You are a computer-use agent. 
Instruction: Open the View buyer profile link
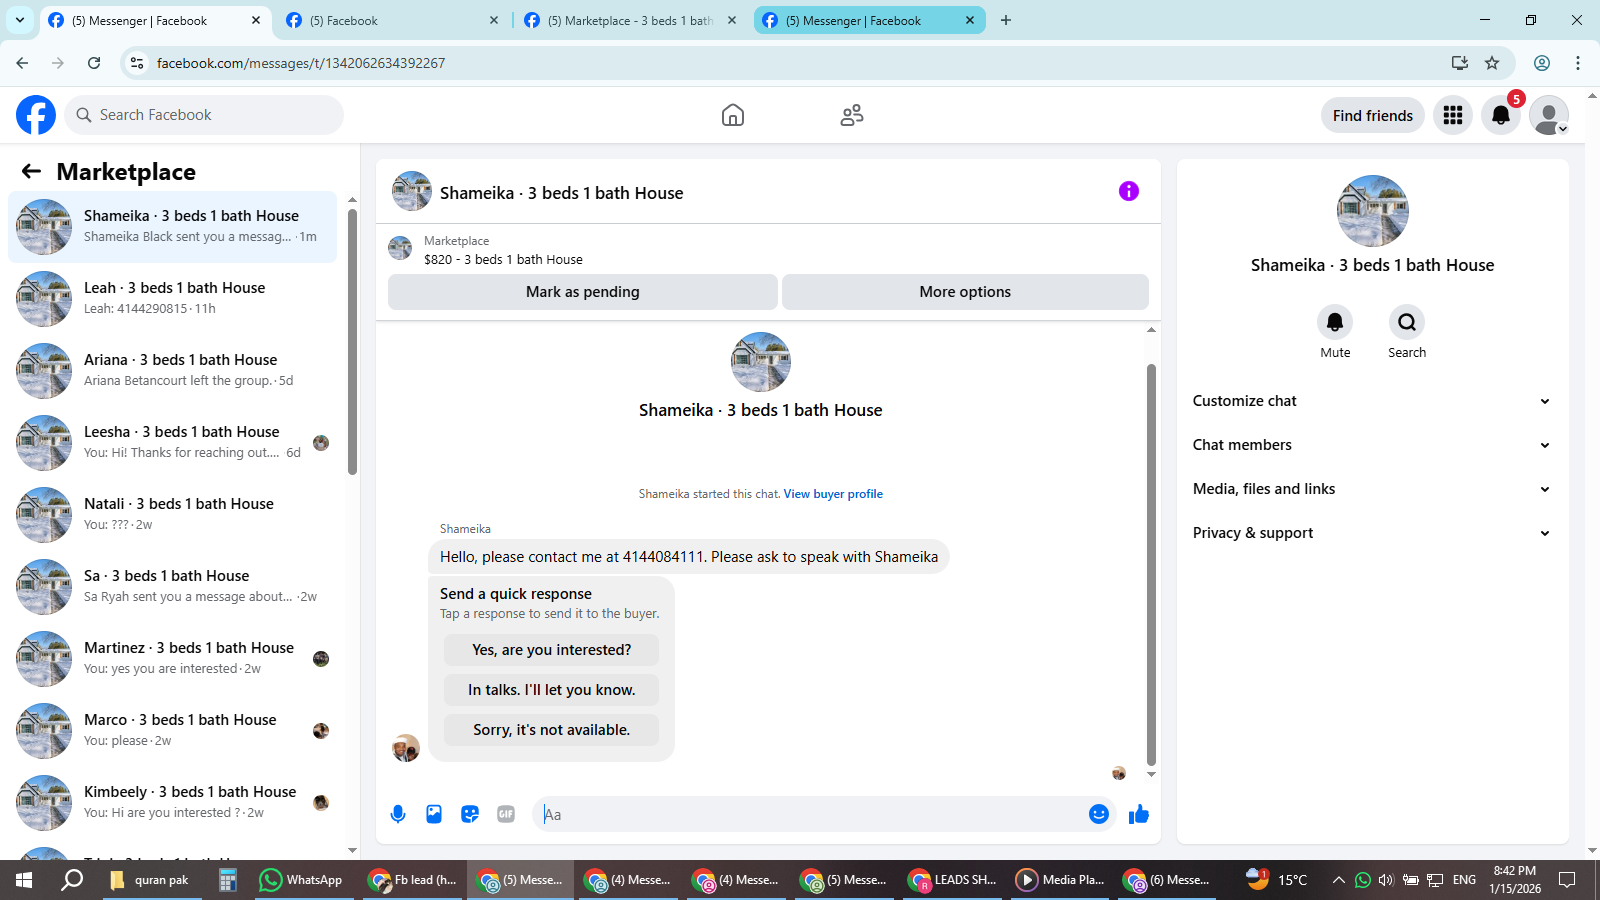coord(833,494)
